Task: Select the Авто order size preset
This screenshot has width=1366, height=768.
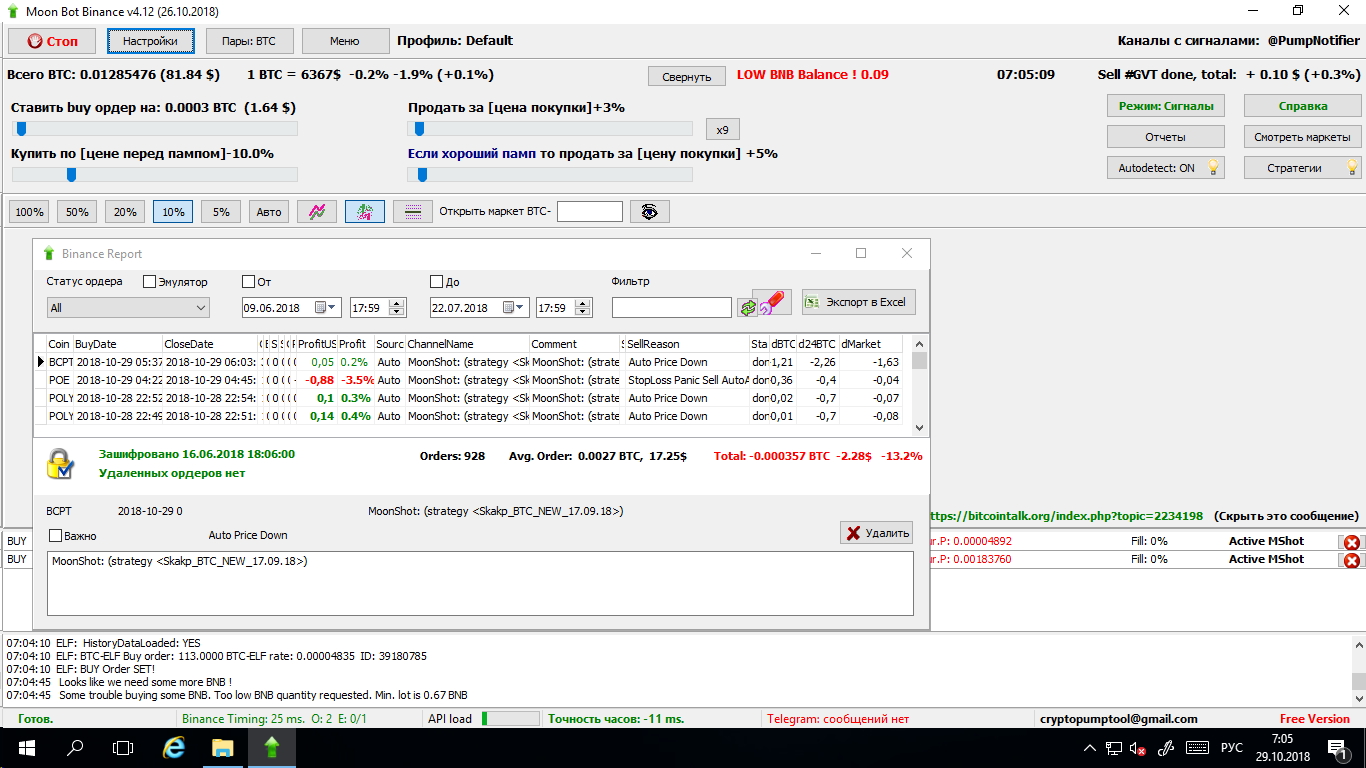Action: [269, 212]
